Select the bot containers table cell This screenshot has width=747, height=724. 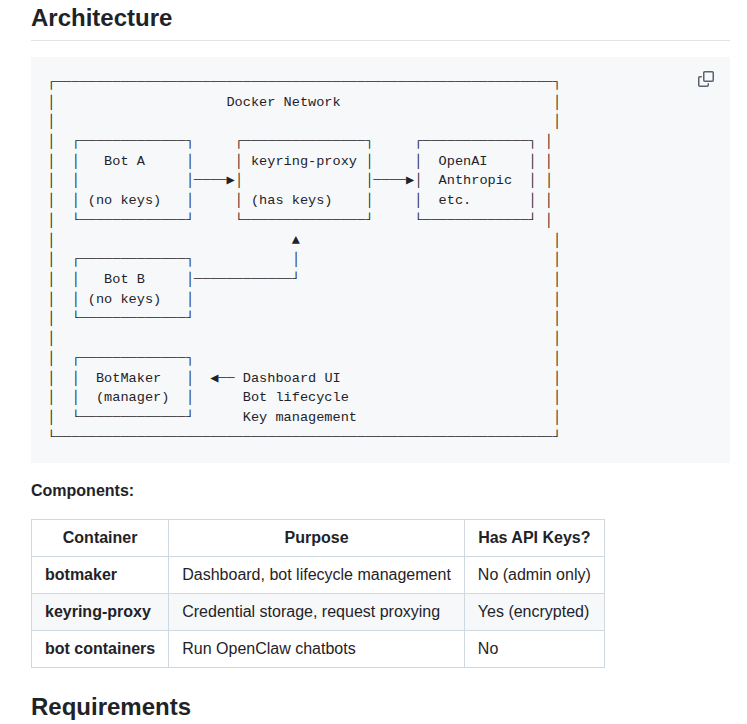(100, 649)
